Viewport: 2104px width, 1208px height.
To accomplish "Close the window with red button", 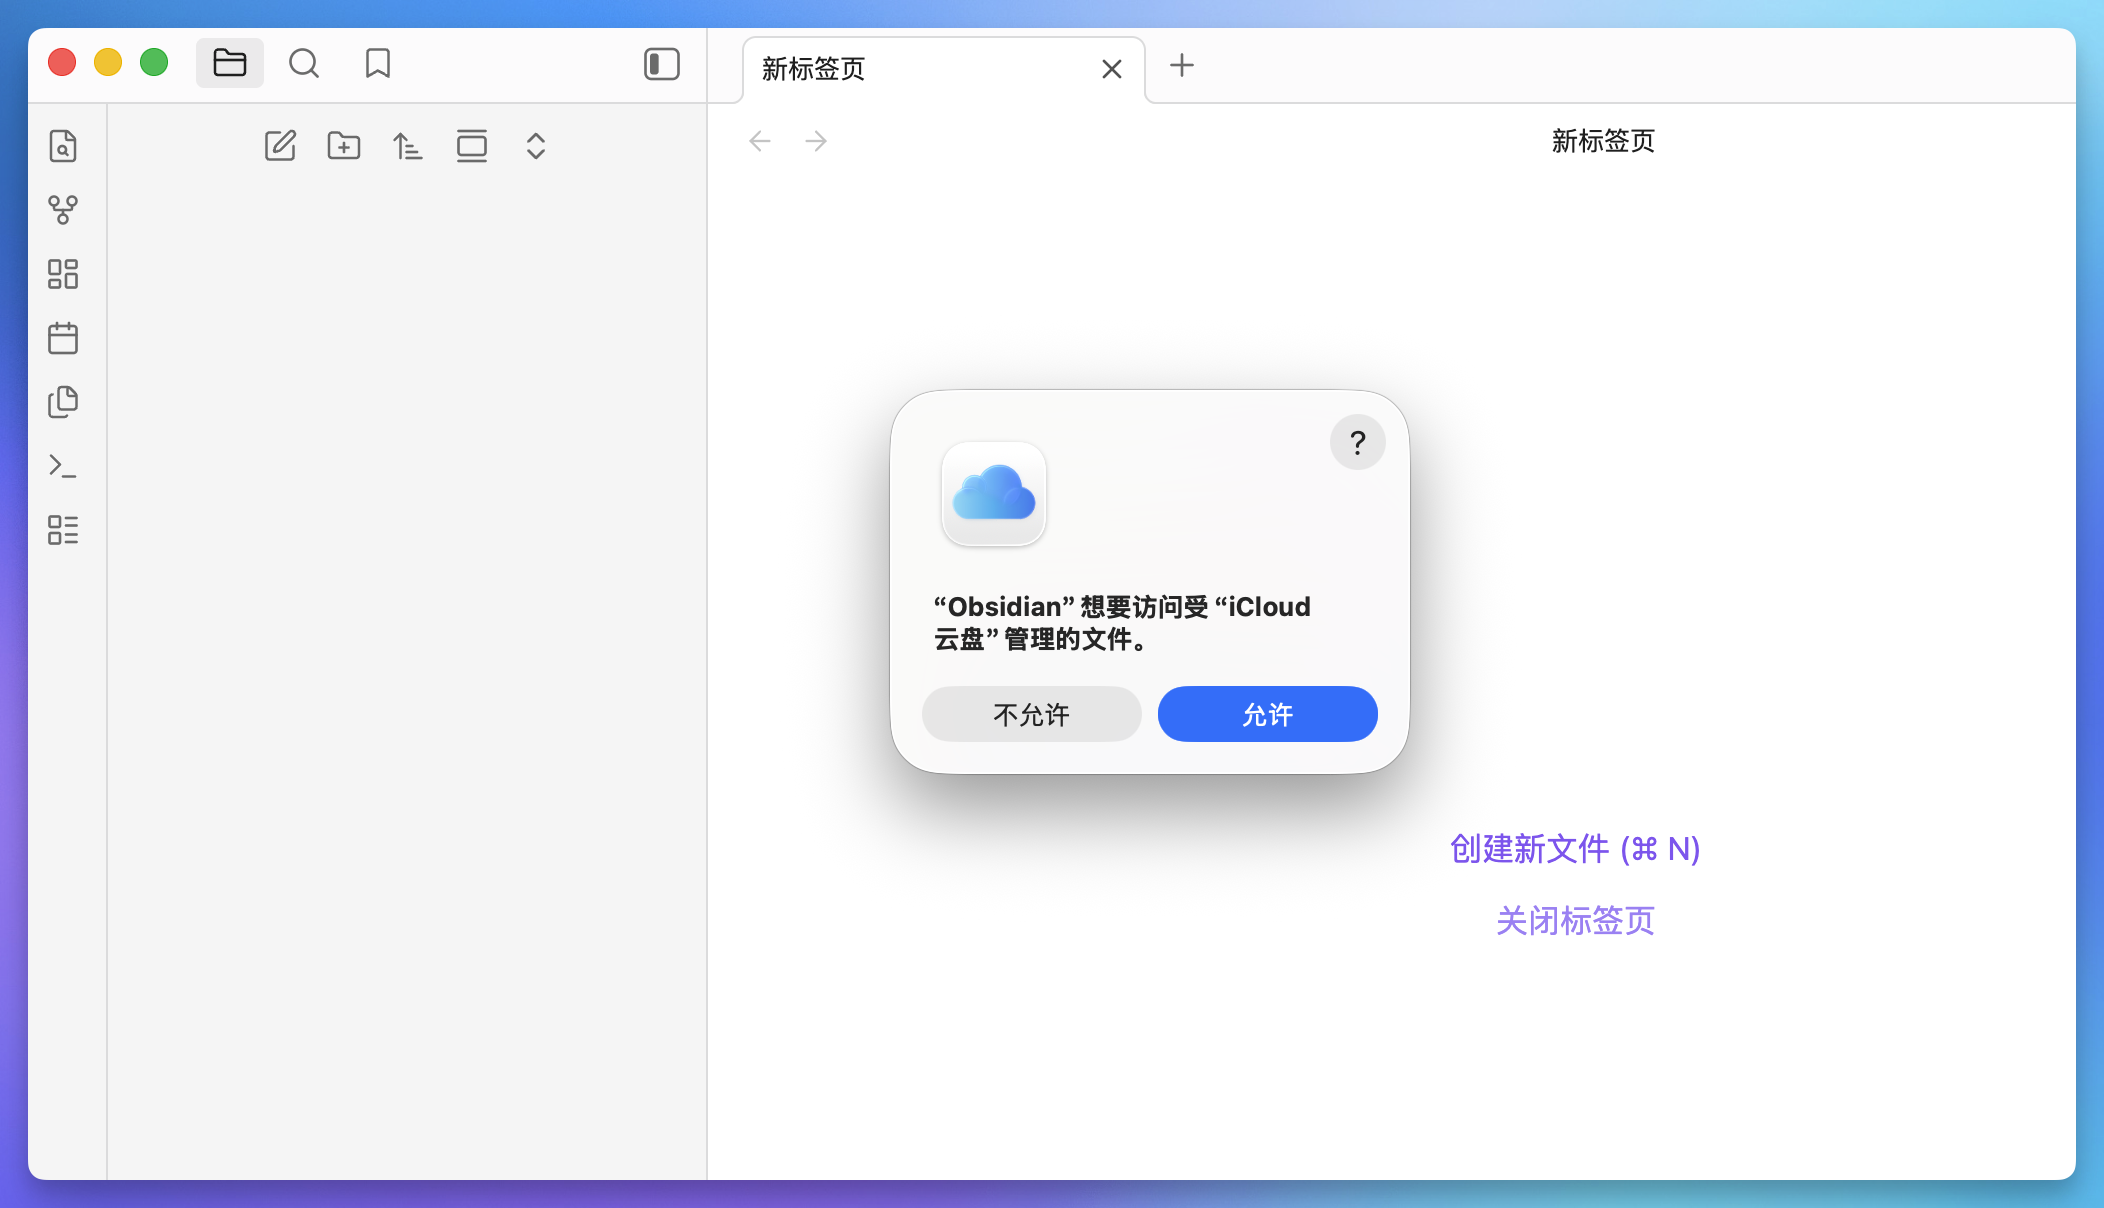I will [62, 62].
